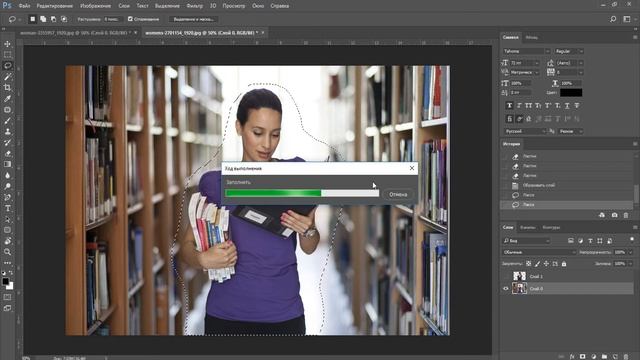
Task: Open leading (Авто) dropdown
Action: pos(569,63)
